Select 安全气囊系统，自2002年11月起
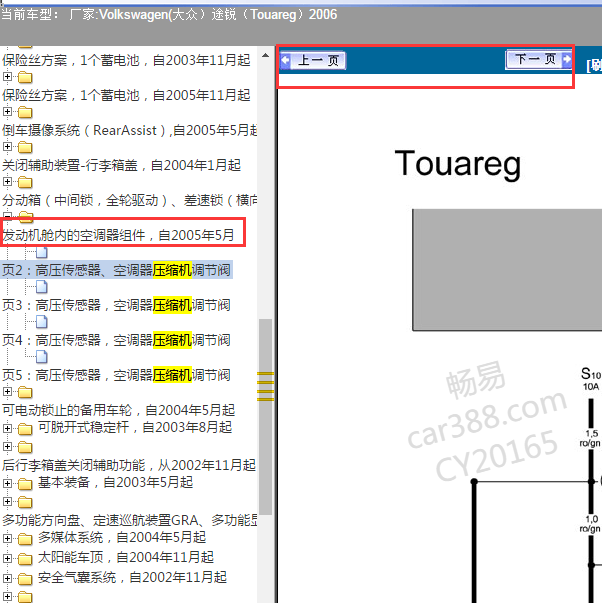Screen dimensions: 602x603 132,577
